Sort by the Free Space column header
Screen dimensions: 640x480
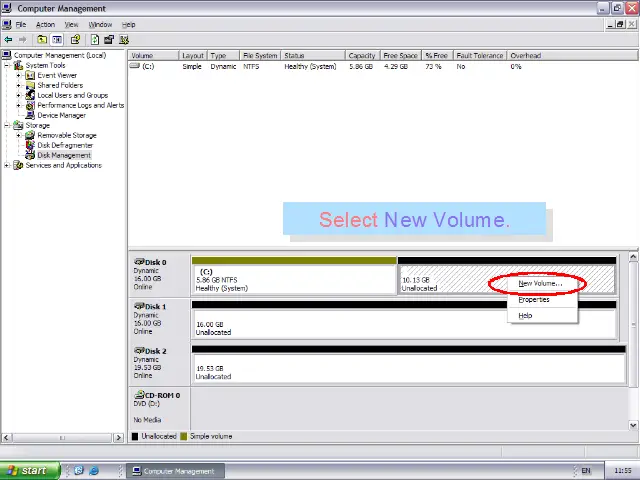coord(400,56)
